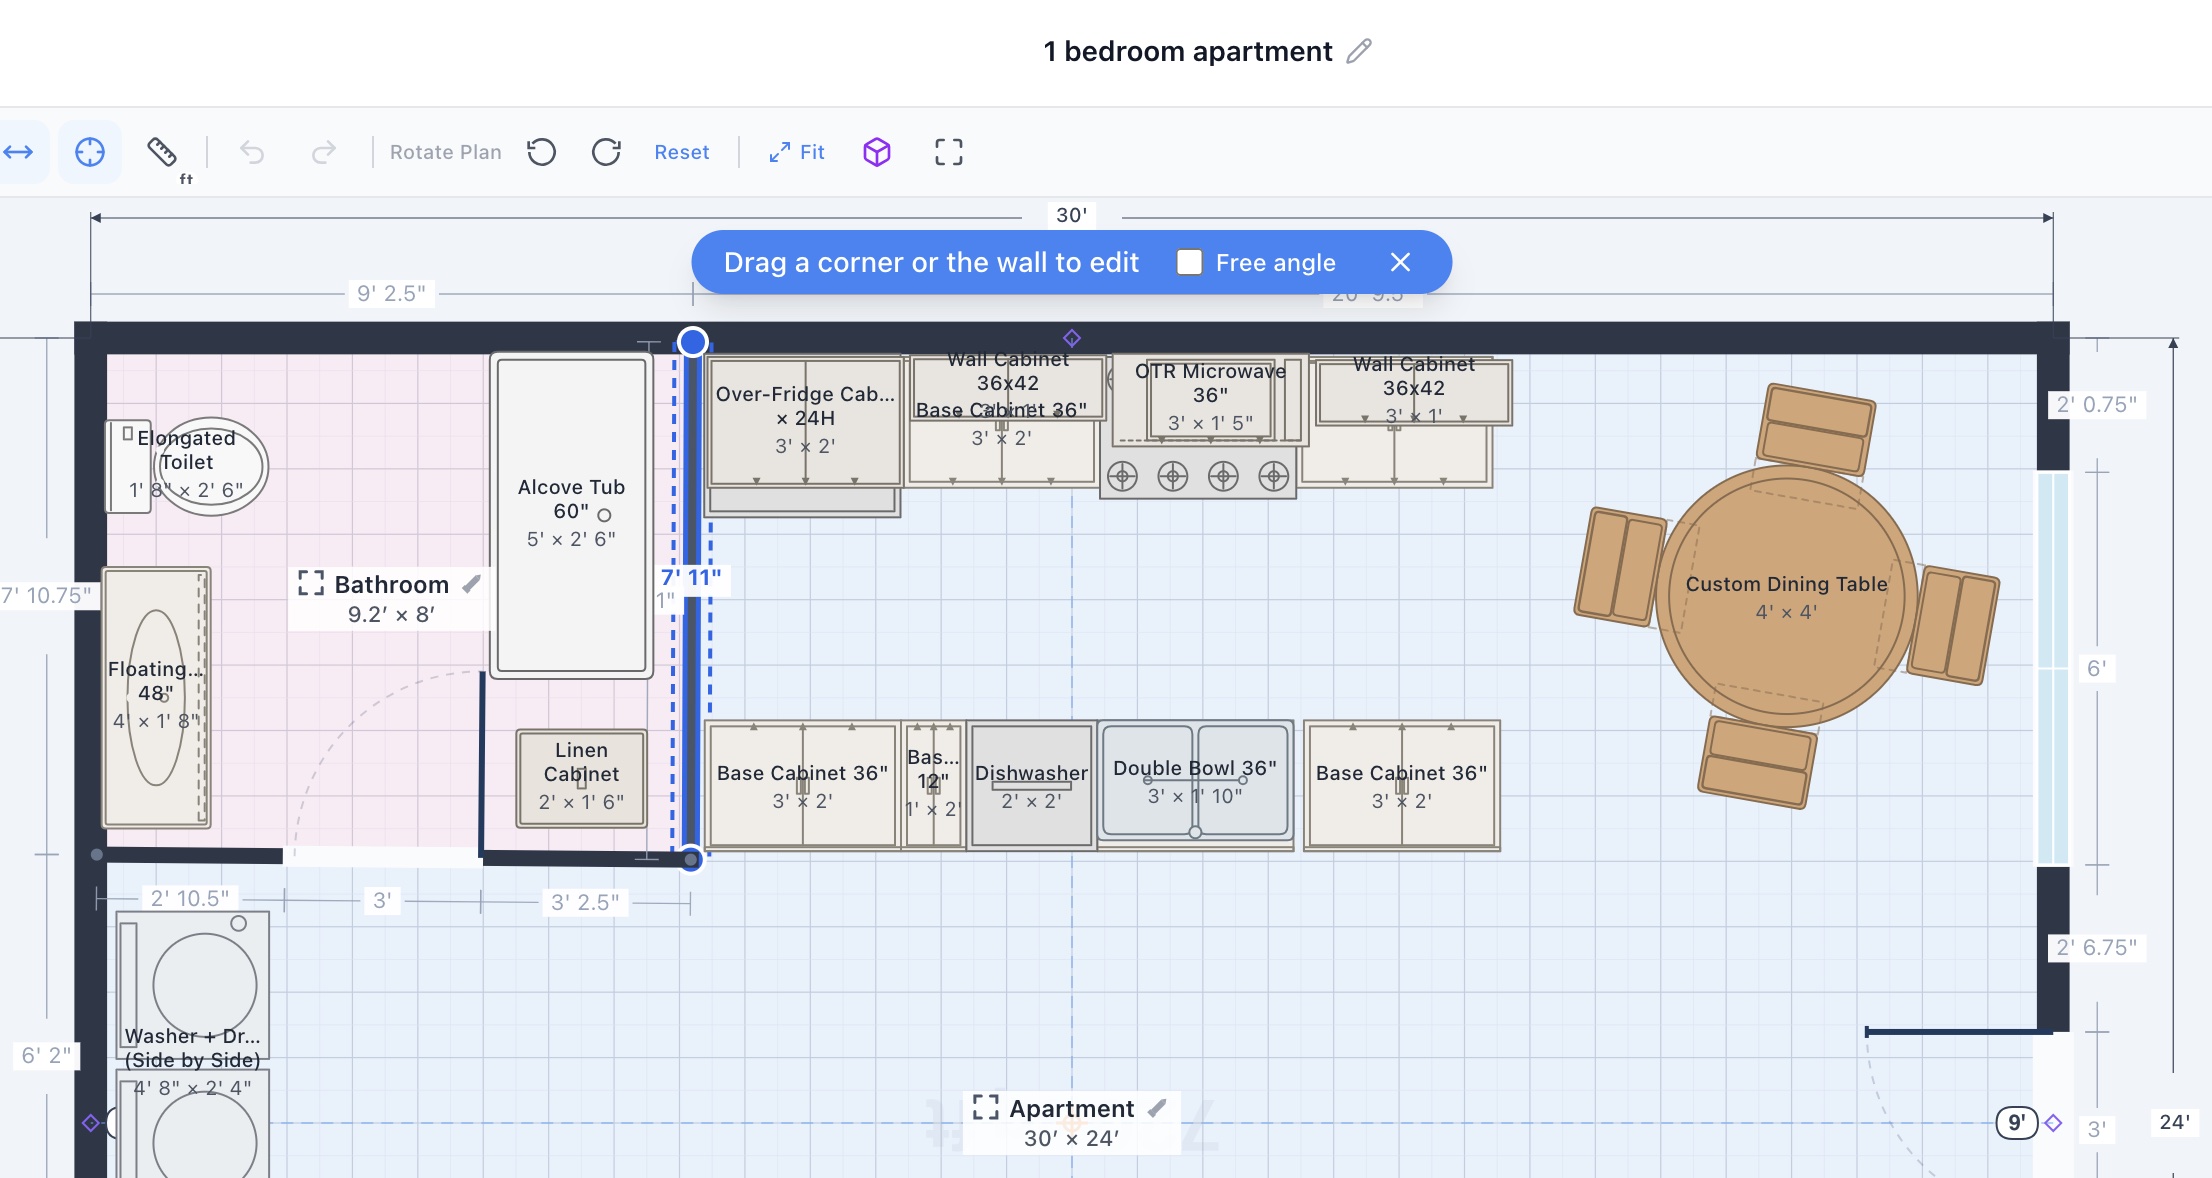Select the right-most Base Cabinet 36"

1401,786
